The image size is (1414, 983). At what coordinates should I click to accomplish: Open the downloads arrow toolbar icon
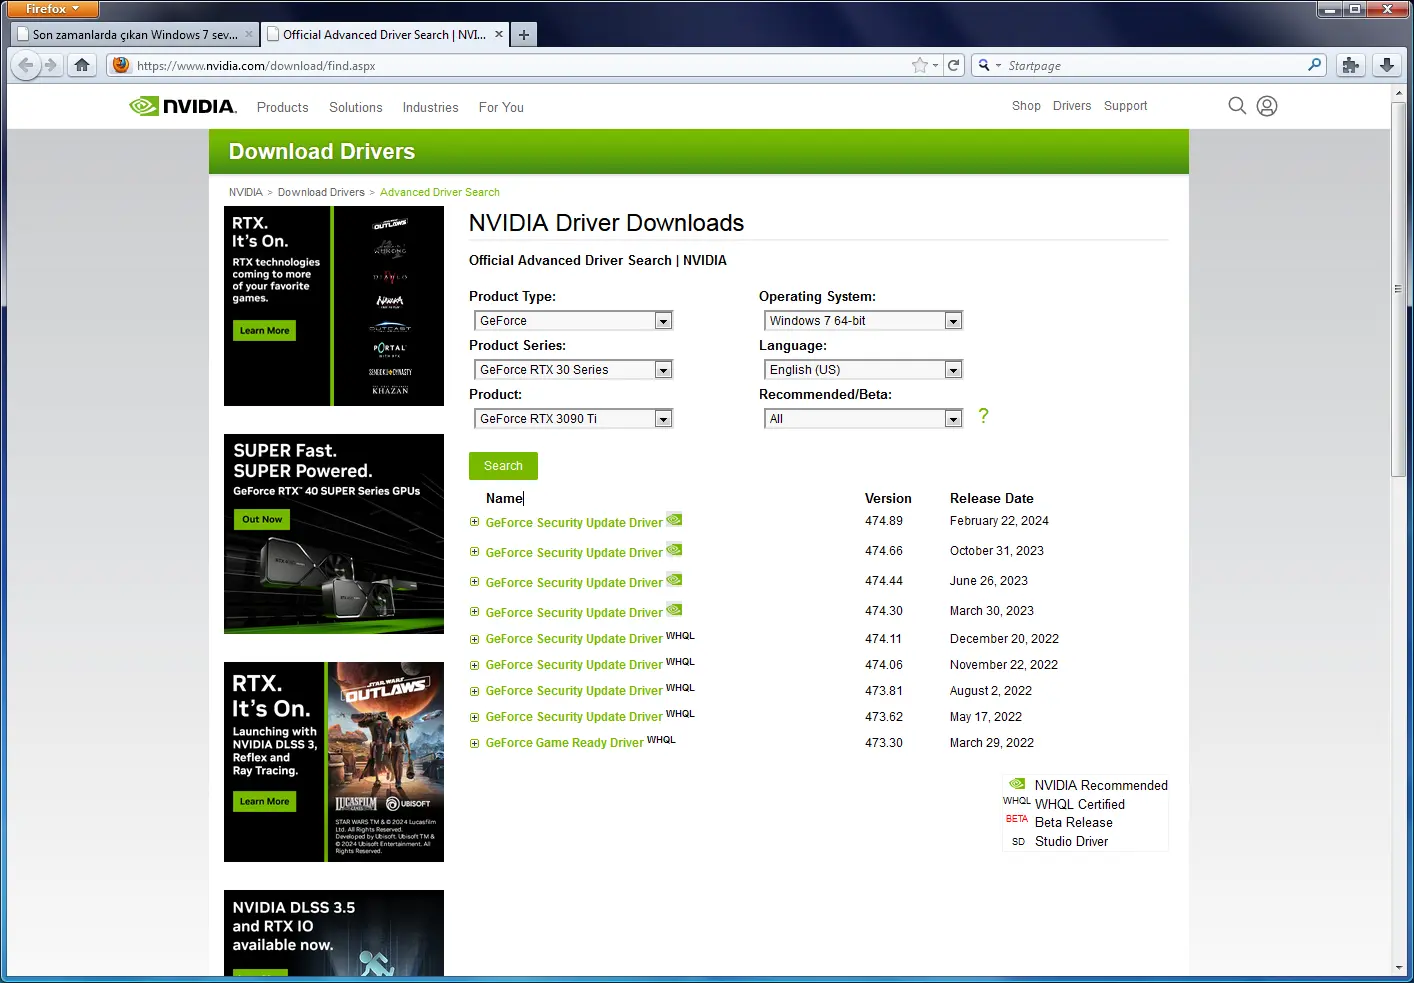point(1387,65)
